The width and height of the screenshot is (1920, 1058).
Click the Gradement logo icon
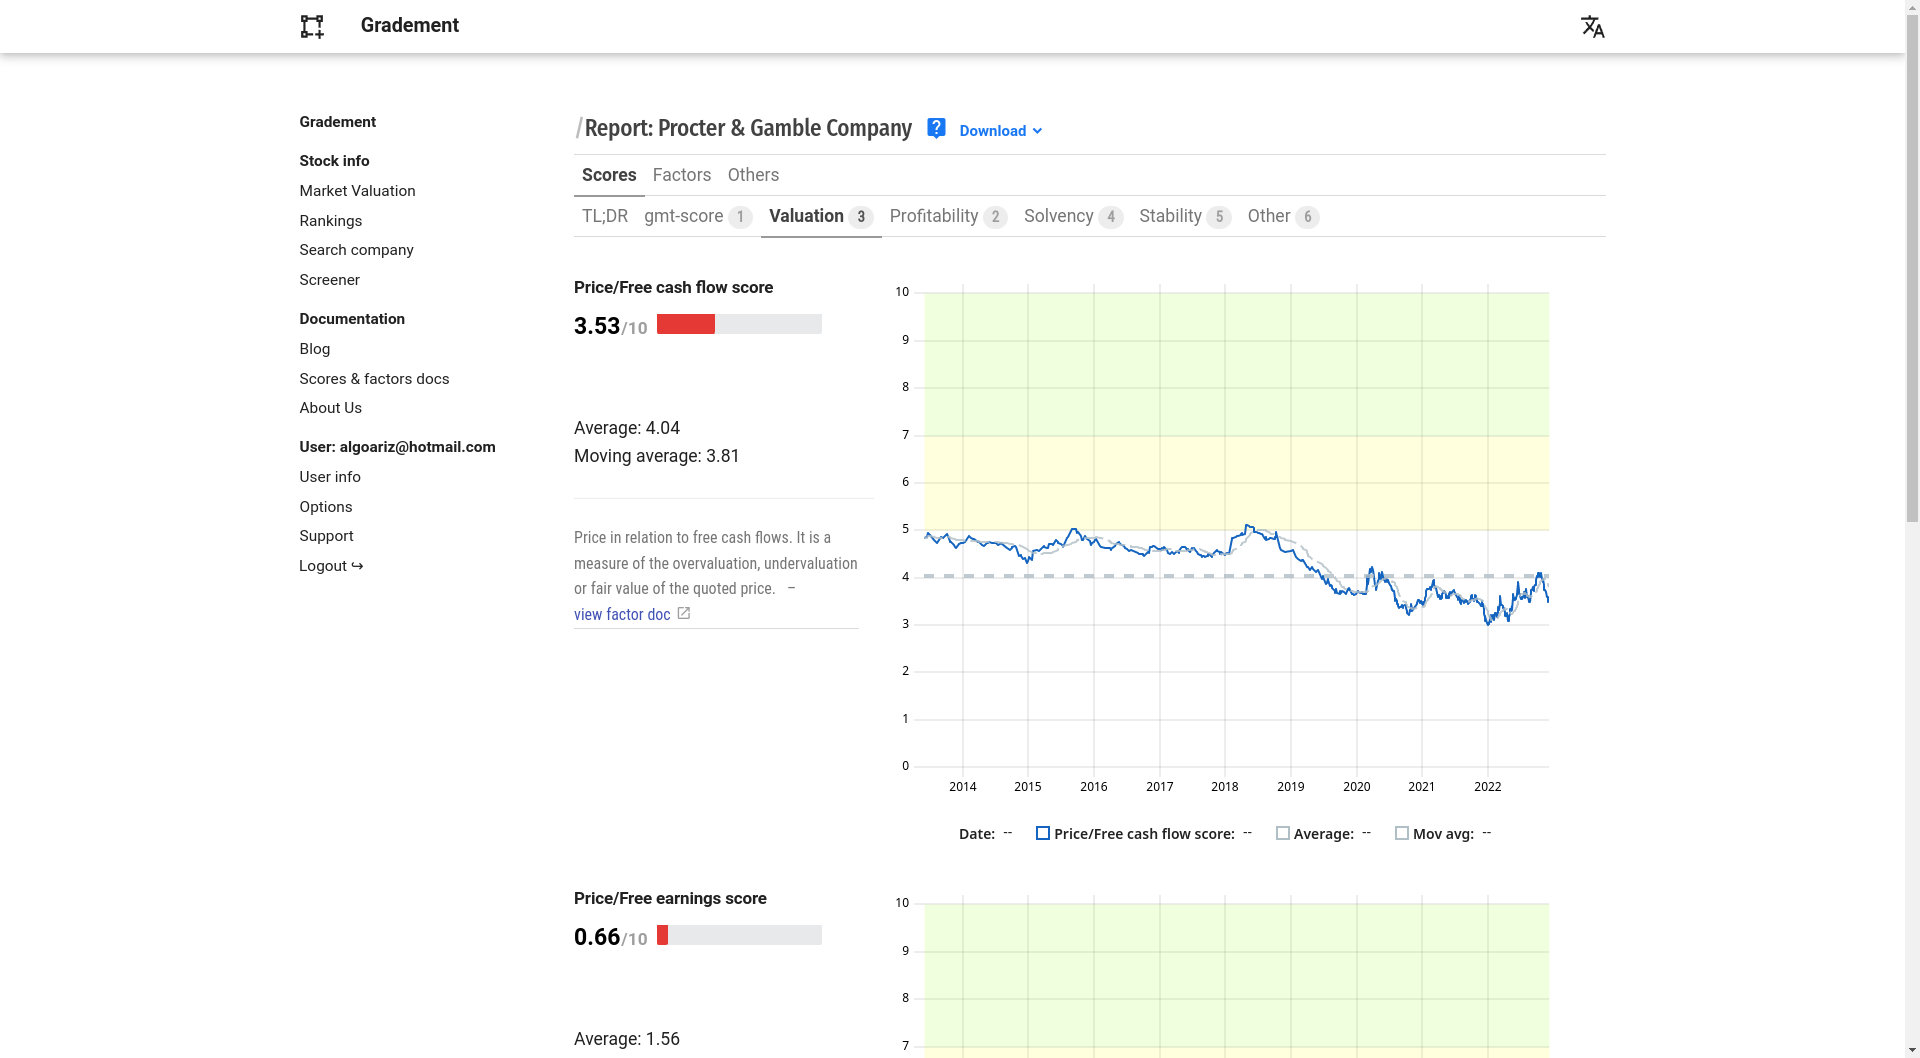[x=312, y=26]
